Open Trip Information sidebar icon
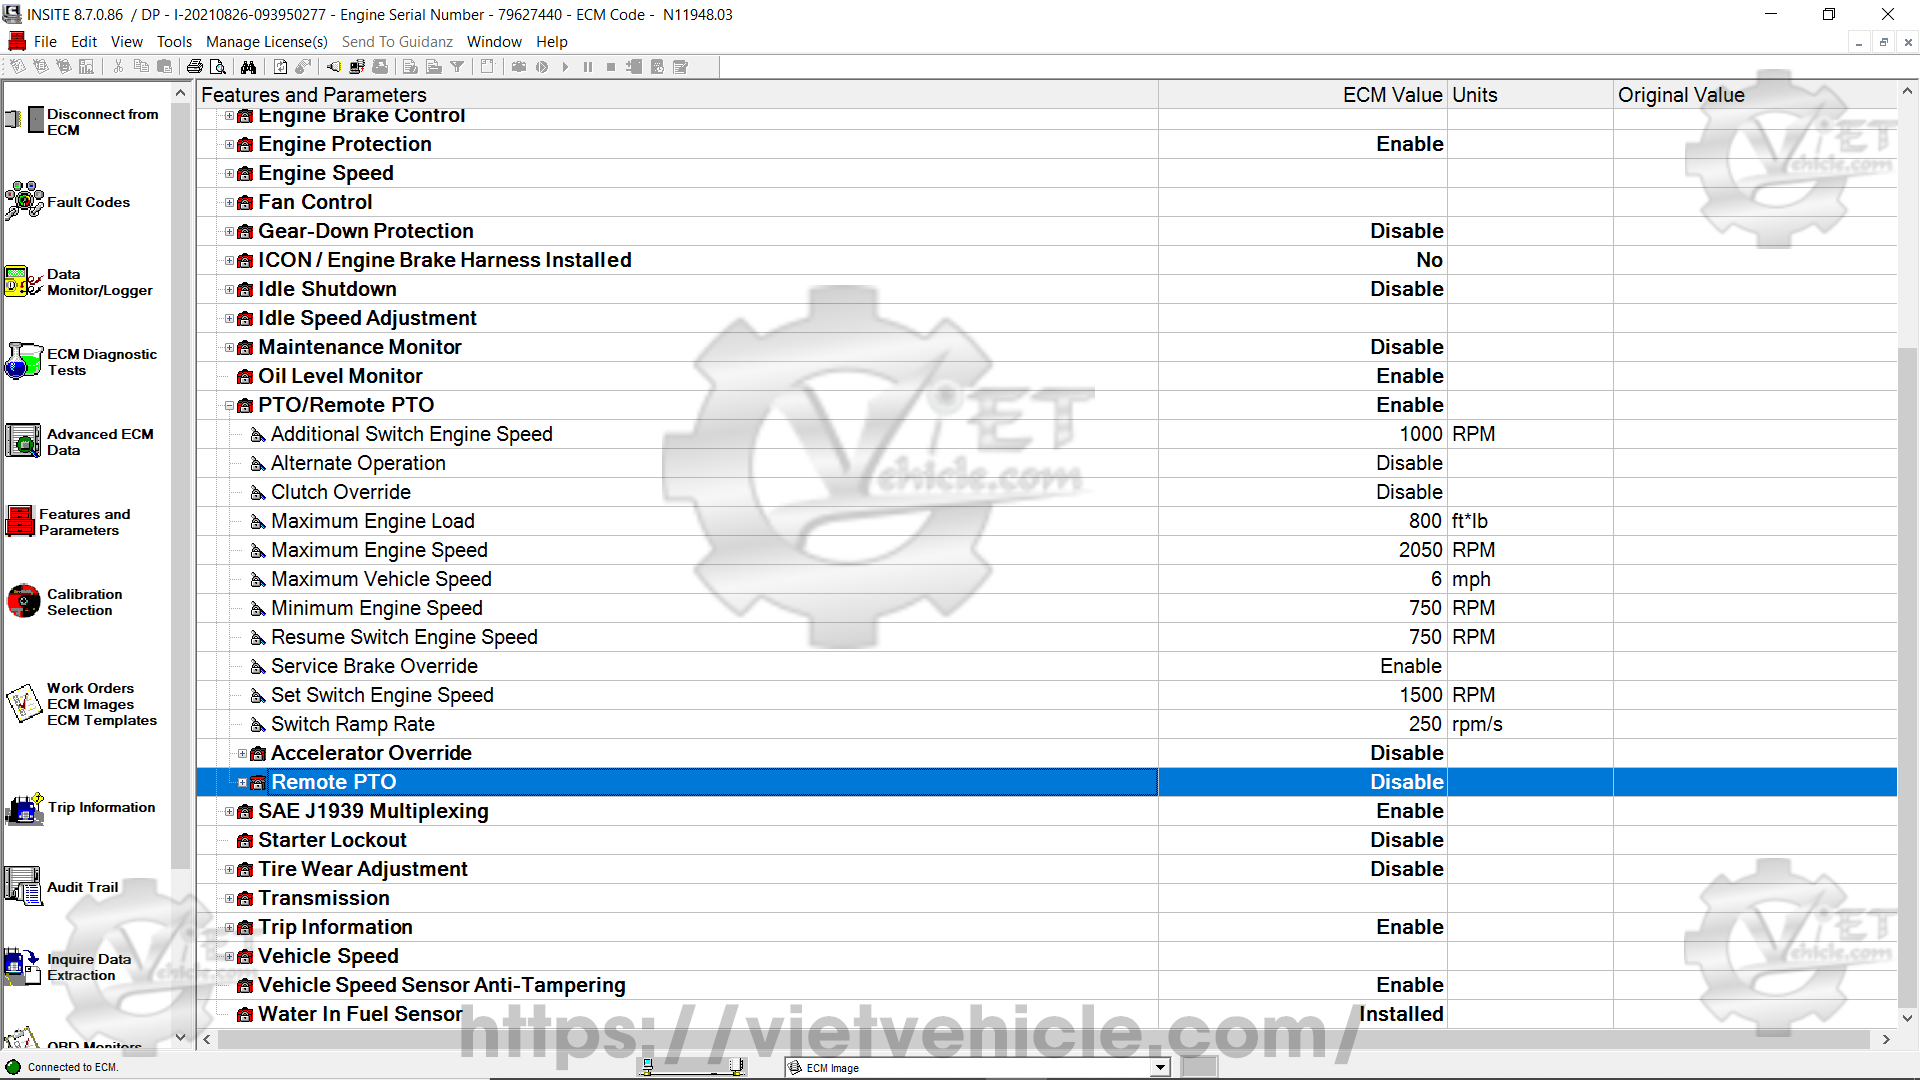The width and height of the screenshot is (1920, 1080). coord(24,808)
